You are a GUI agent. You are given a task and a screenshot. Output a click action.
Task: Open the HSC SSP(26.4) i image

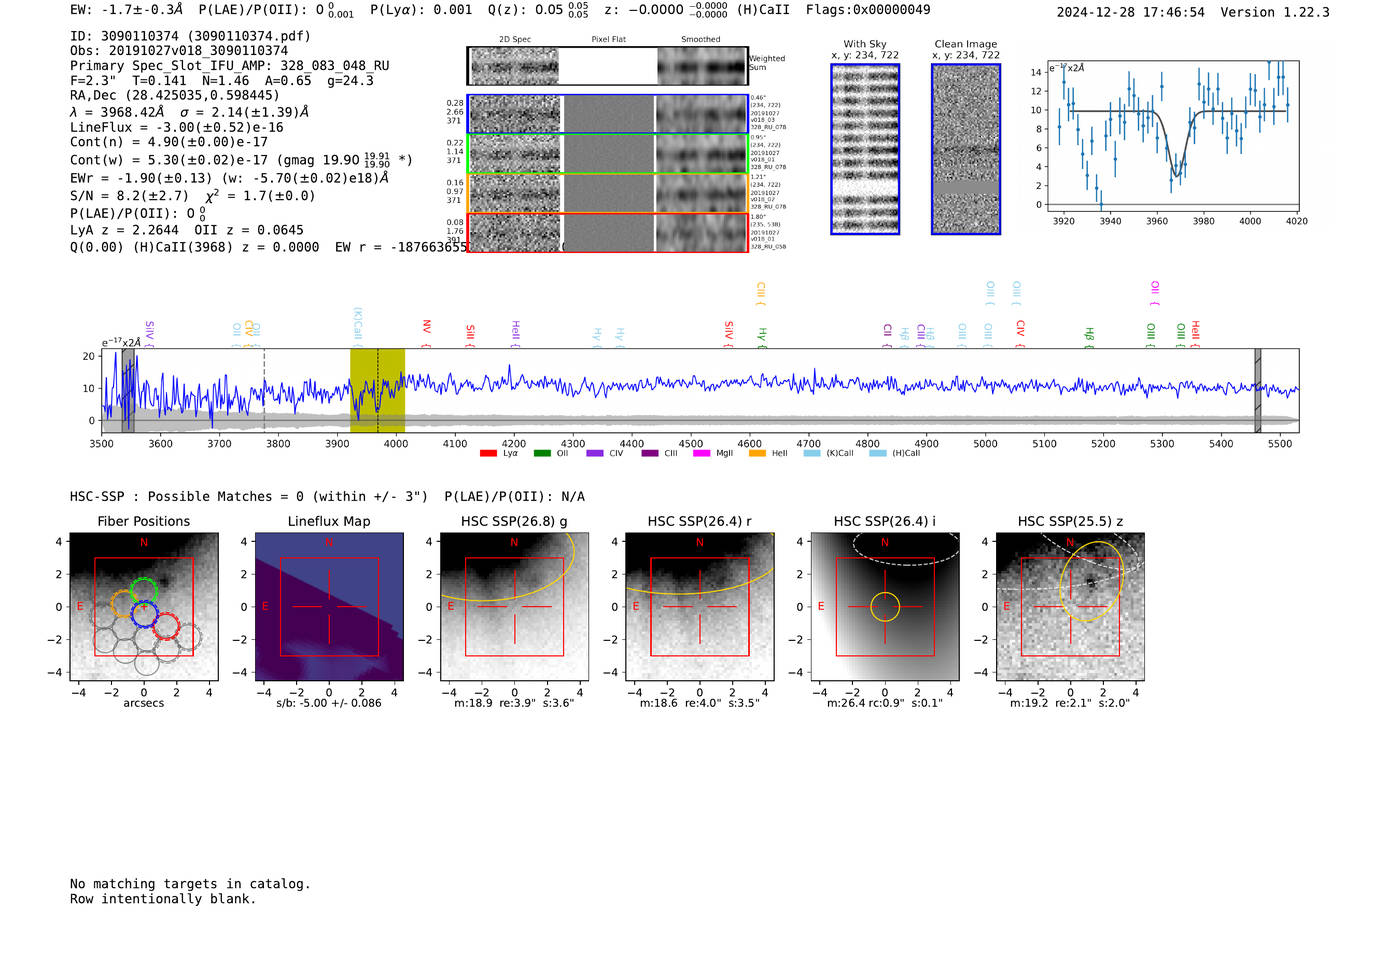click(885, 607)
